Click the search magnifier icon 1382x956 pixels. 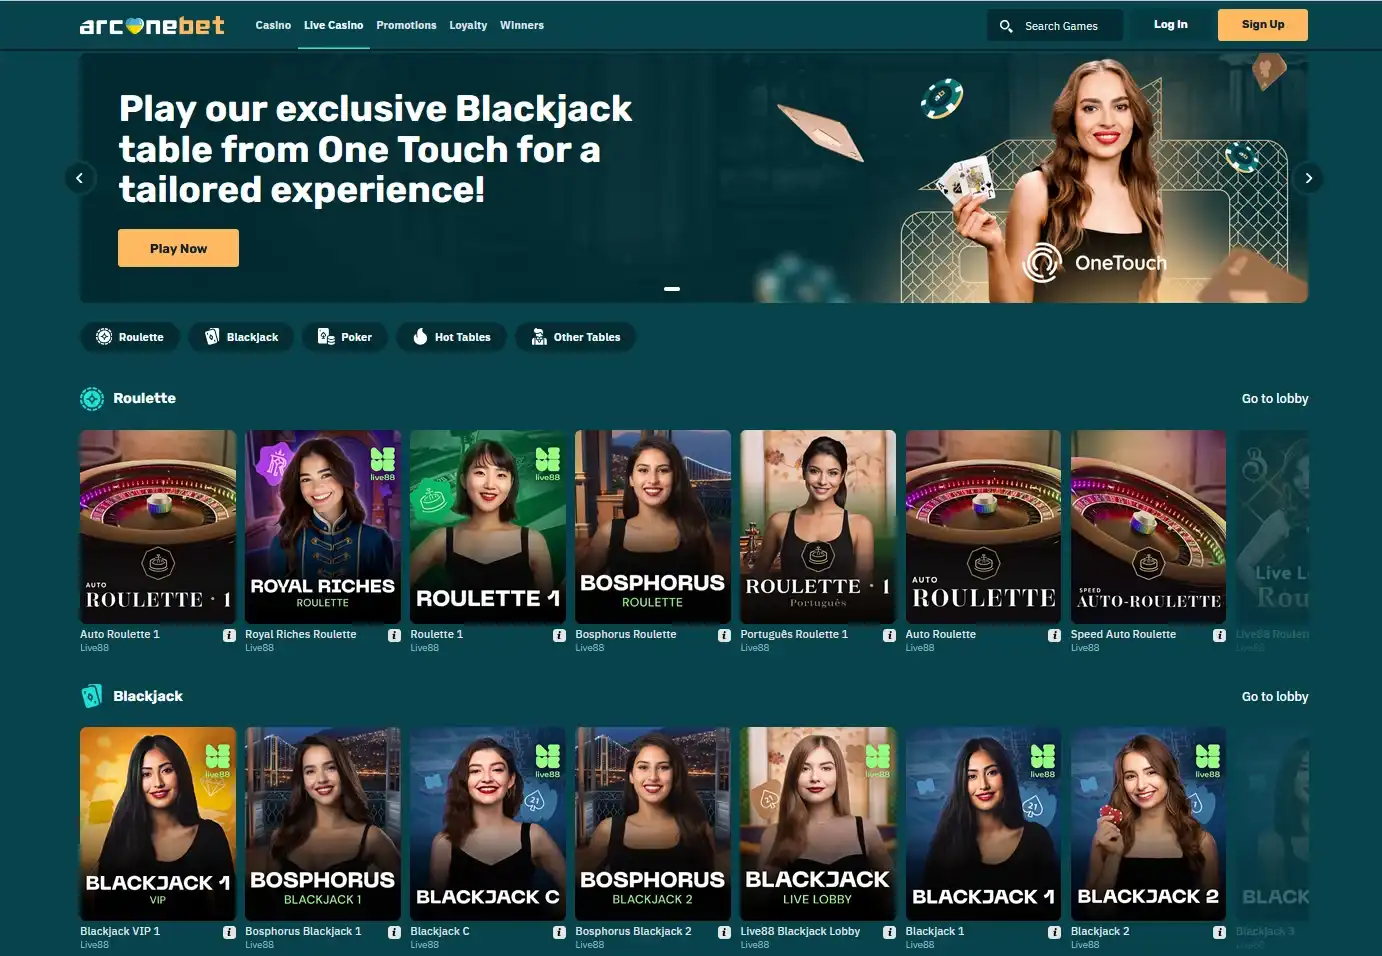1006,26
